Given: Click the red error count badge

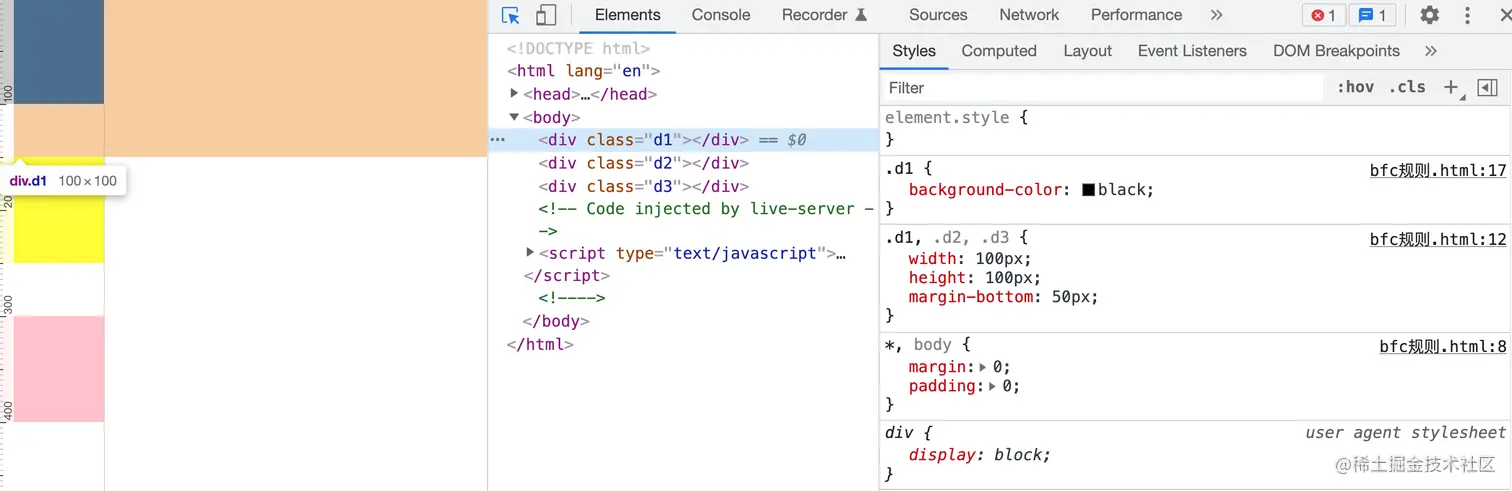Looking at the screenshot, I should click(x=1324, y=15).
